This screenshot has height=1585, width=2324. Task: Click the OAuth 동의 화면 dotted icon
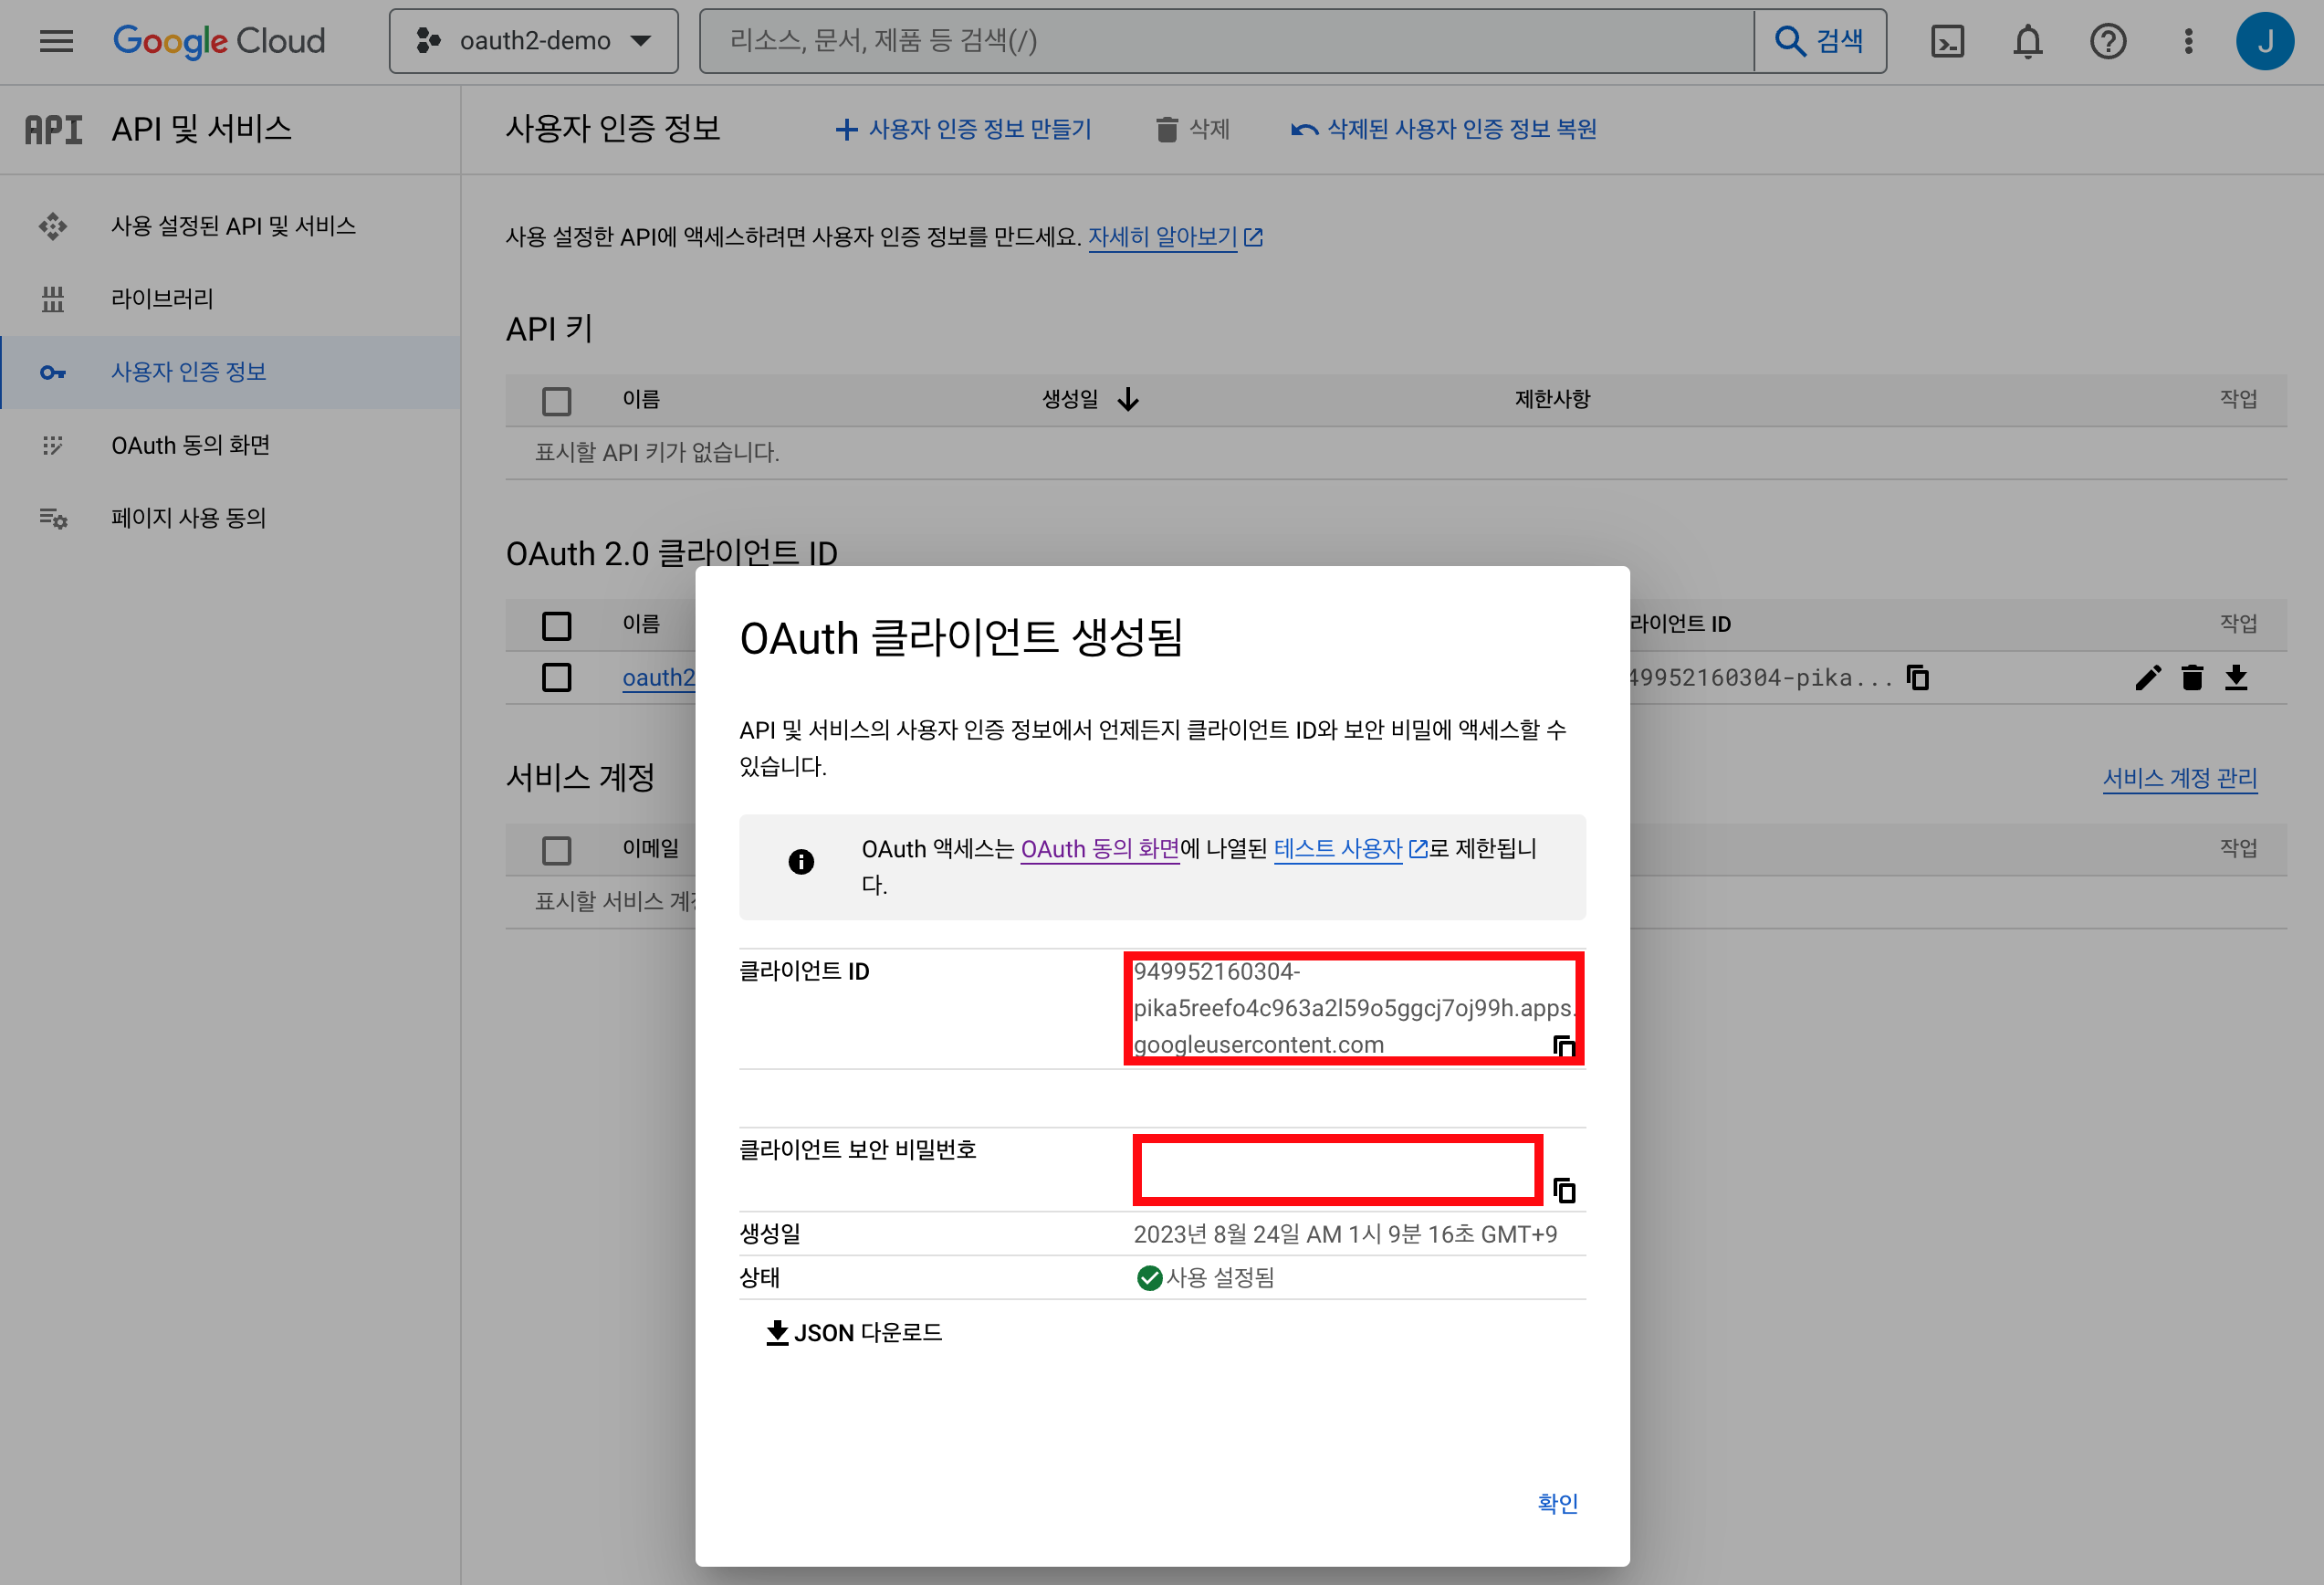pos(53,445)
